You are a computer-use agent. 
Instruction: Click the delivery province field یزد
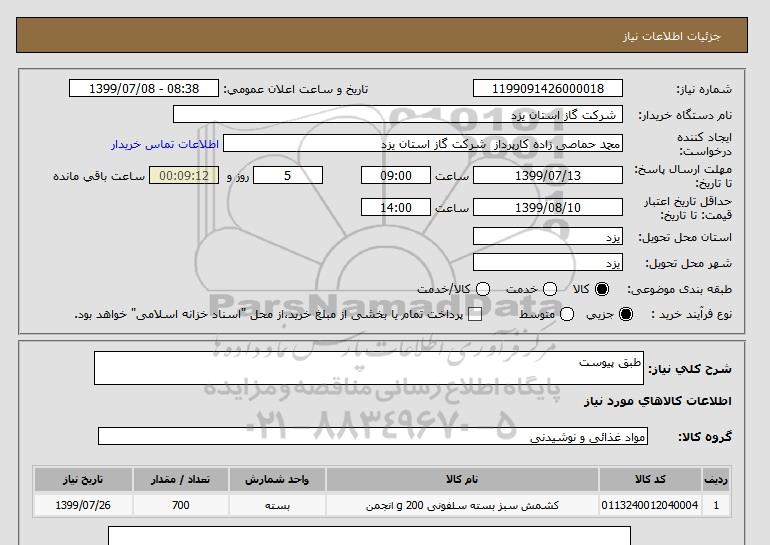548,236
